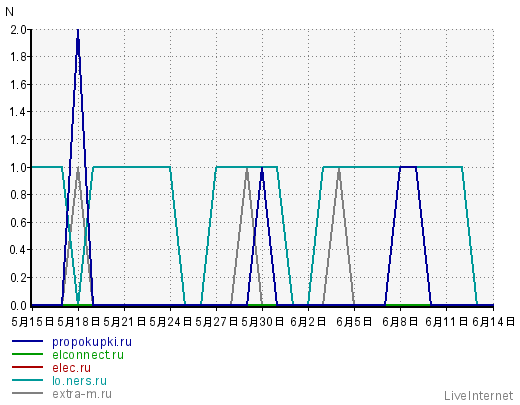Click the gray extra-m.ru legend line
This screenshot has height=405, width=520.
27,393
